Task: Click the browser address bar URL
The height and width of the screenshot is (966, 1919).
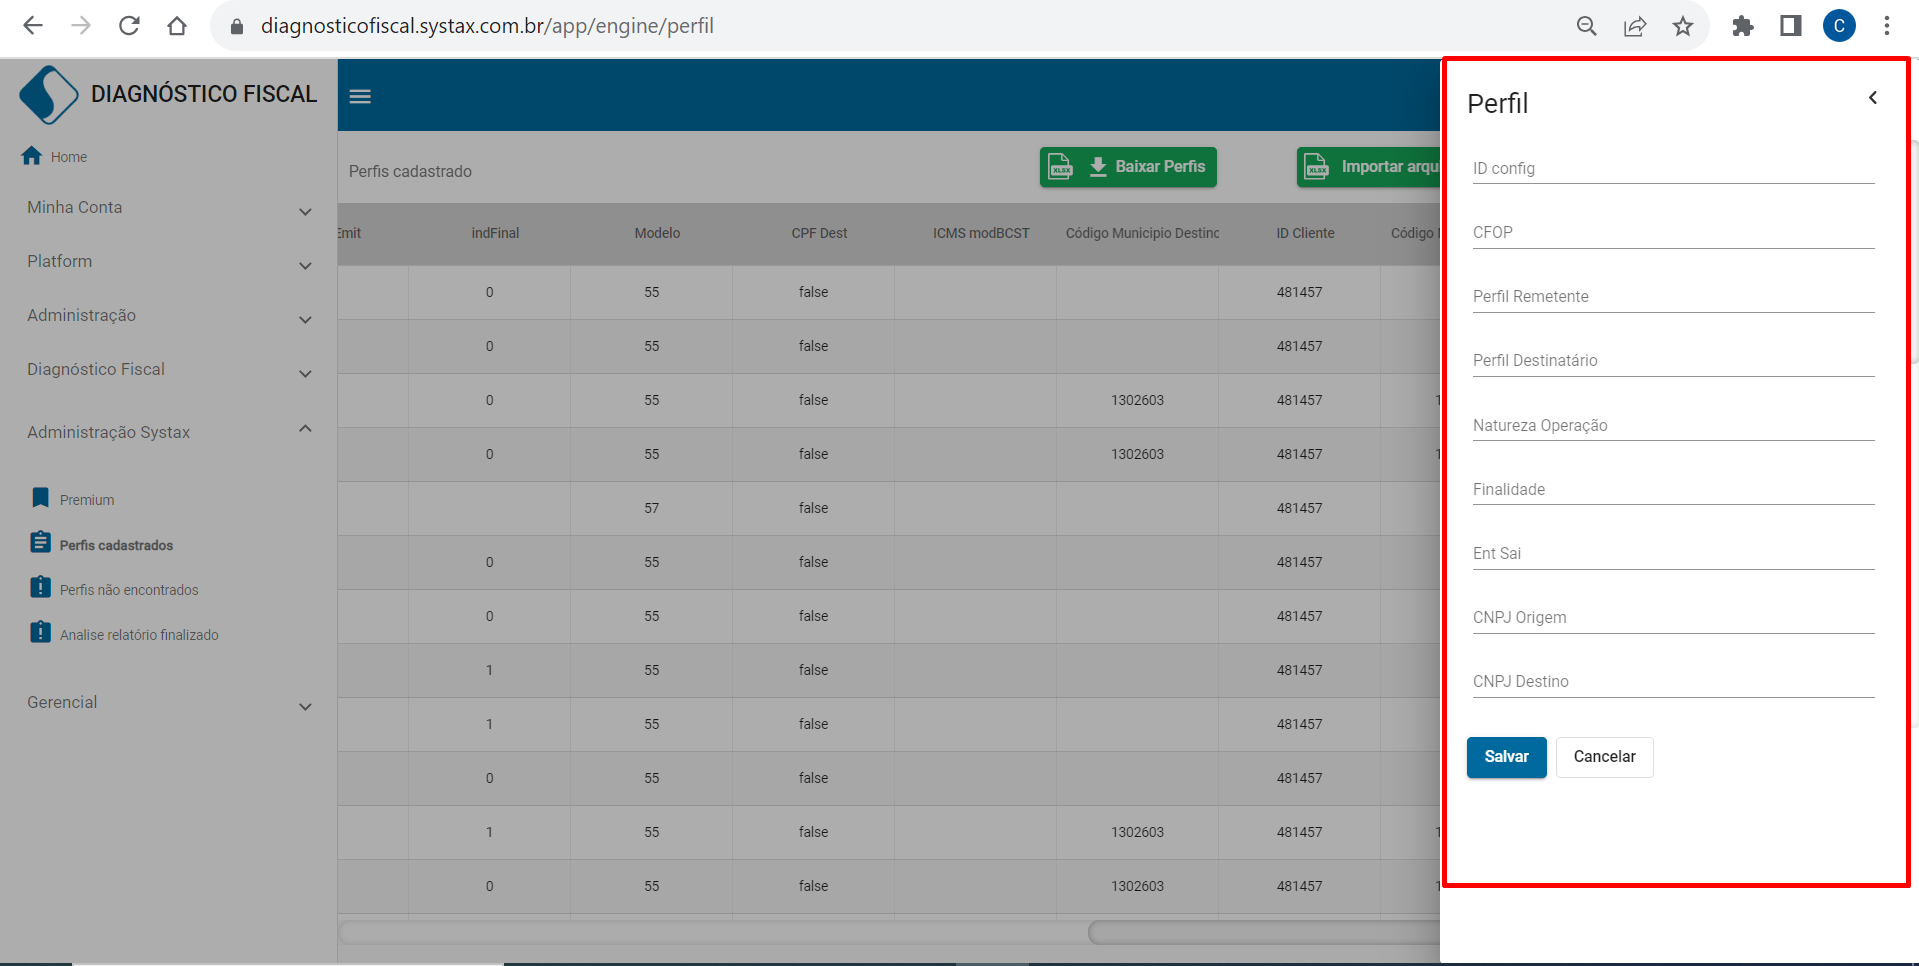Action: (x=487, y=26)
